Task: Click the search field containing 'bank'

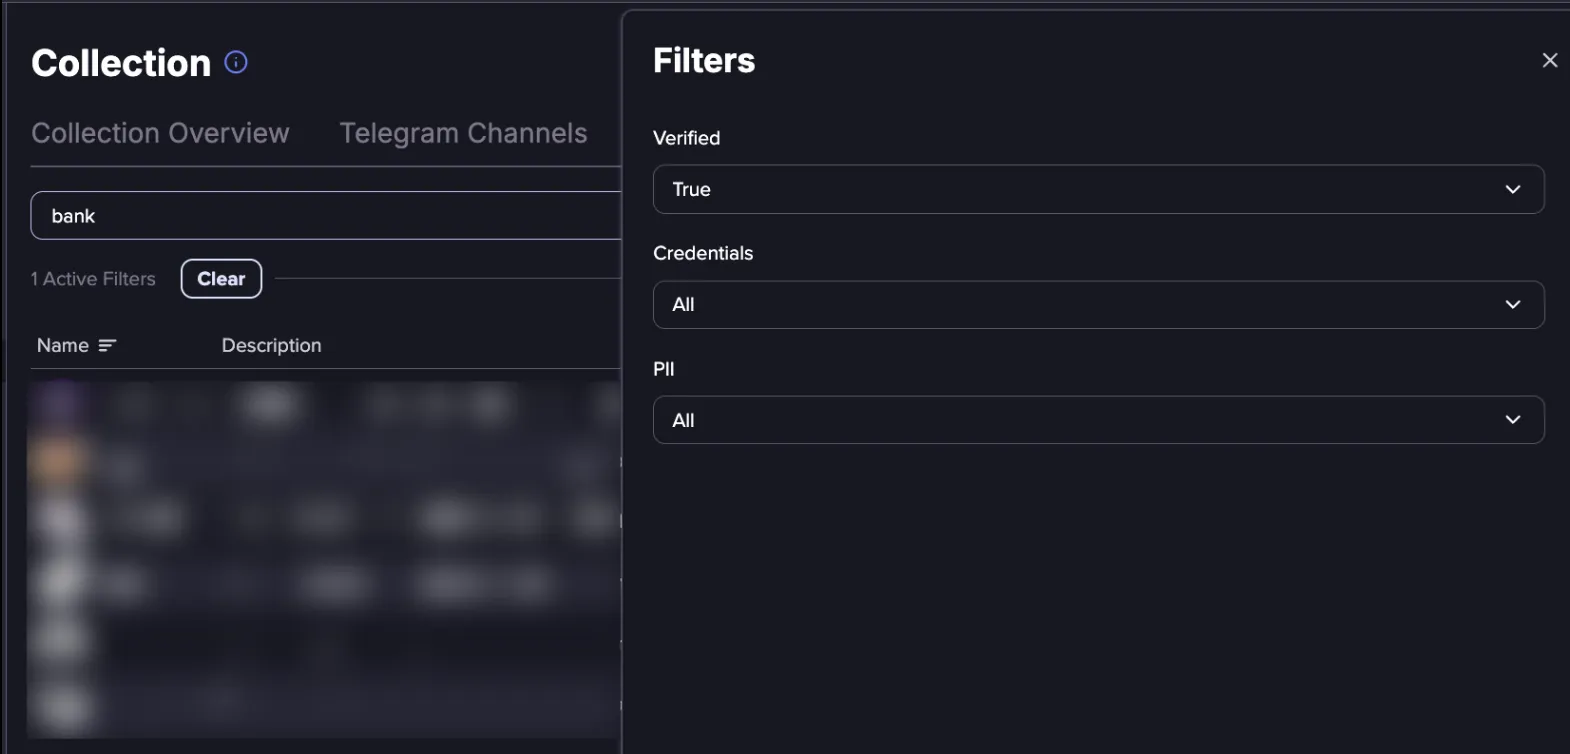Action: pyautogui.click(x=326, y=216)
